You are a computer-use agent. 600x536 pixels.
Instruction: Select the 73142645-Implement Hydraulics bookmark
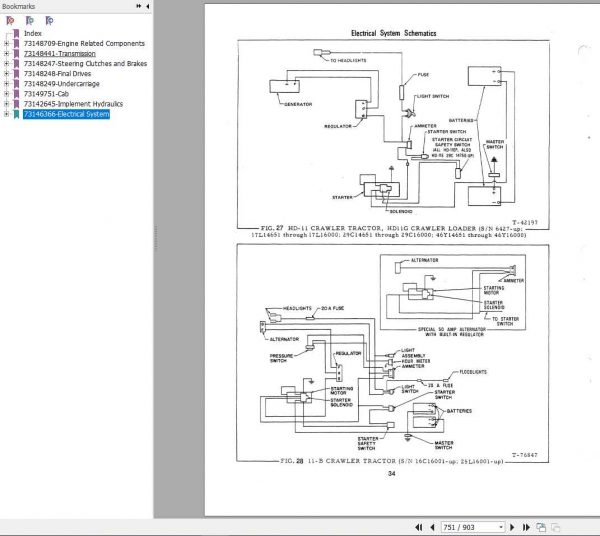click(73, 104)
